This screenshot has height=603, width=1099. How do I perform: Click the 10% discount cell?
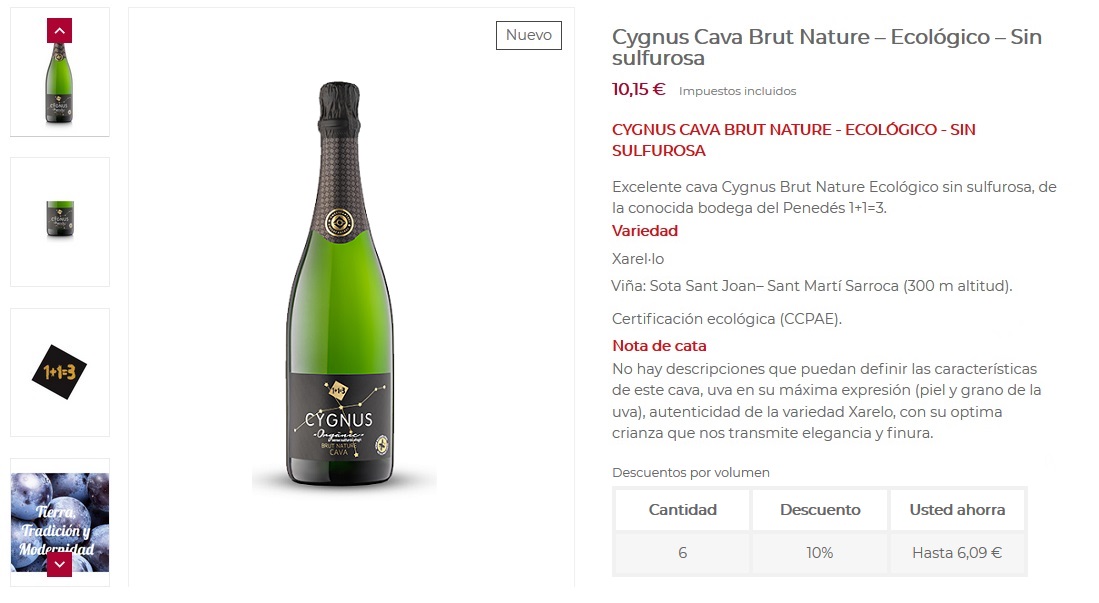pos(819,552)
